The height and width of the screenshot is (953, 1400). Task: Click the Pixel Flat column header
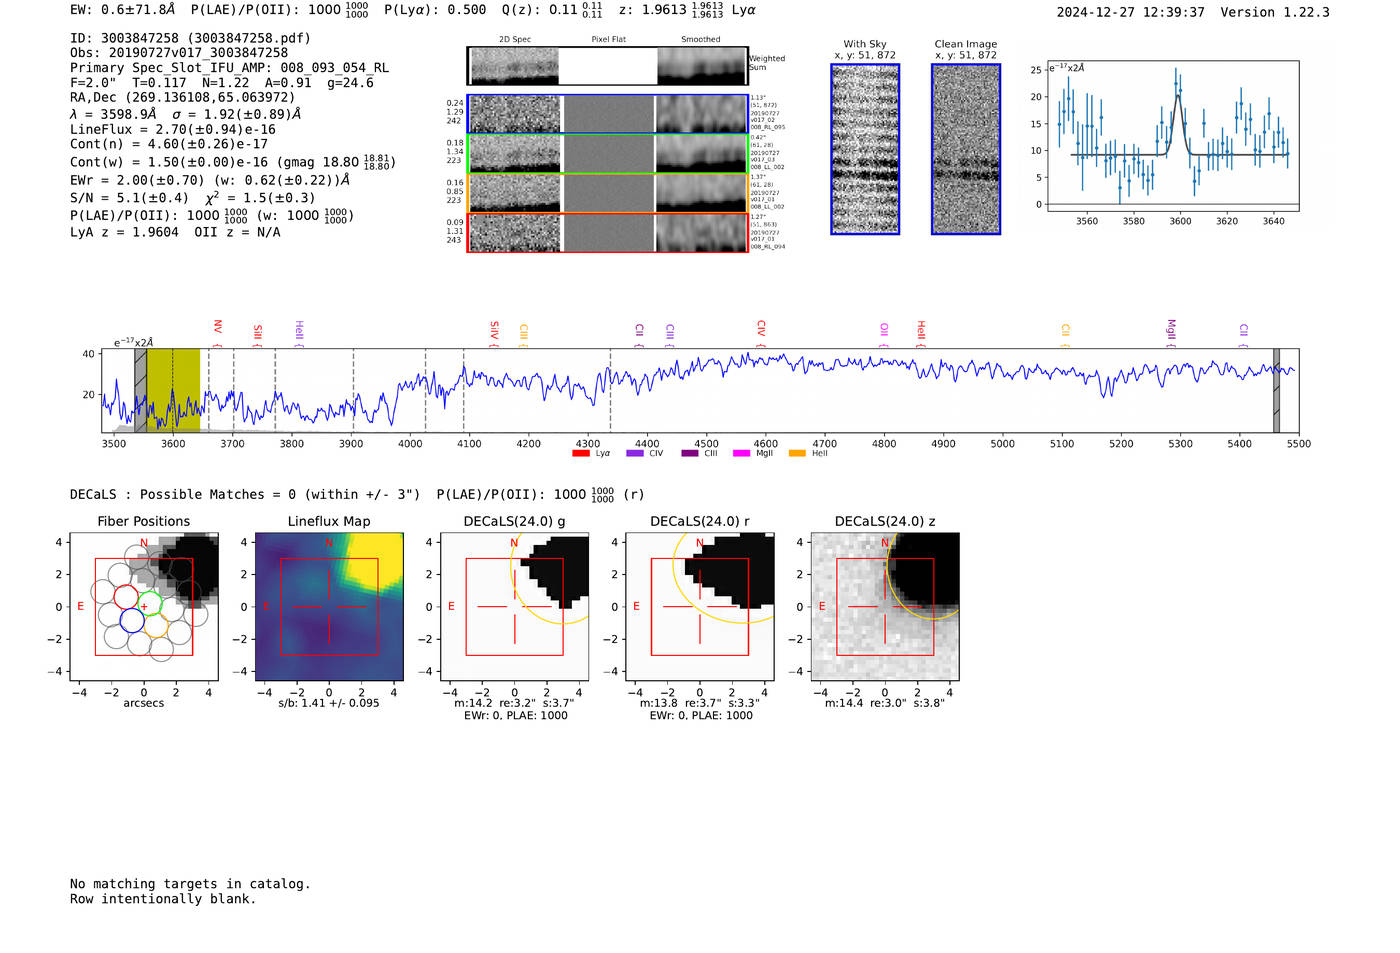pyautogui.click(x=609, y=40)
